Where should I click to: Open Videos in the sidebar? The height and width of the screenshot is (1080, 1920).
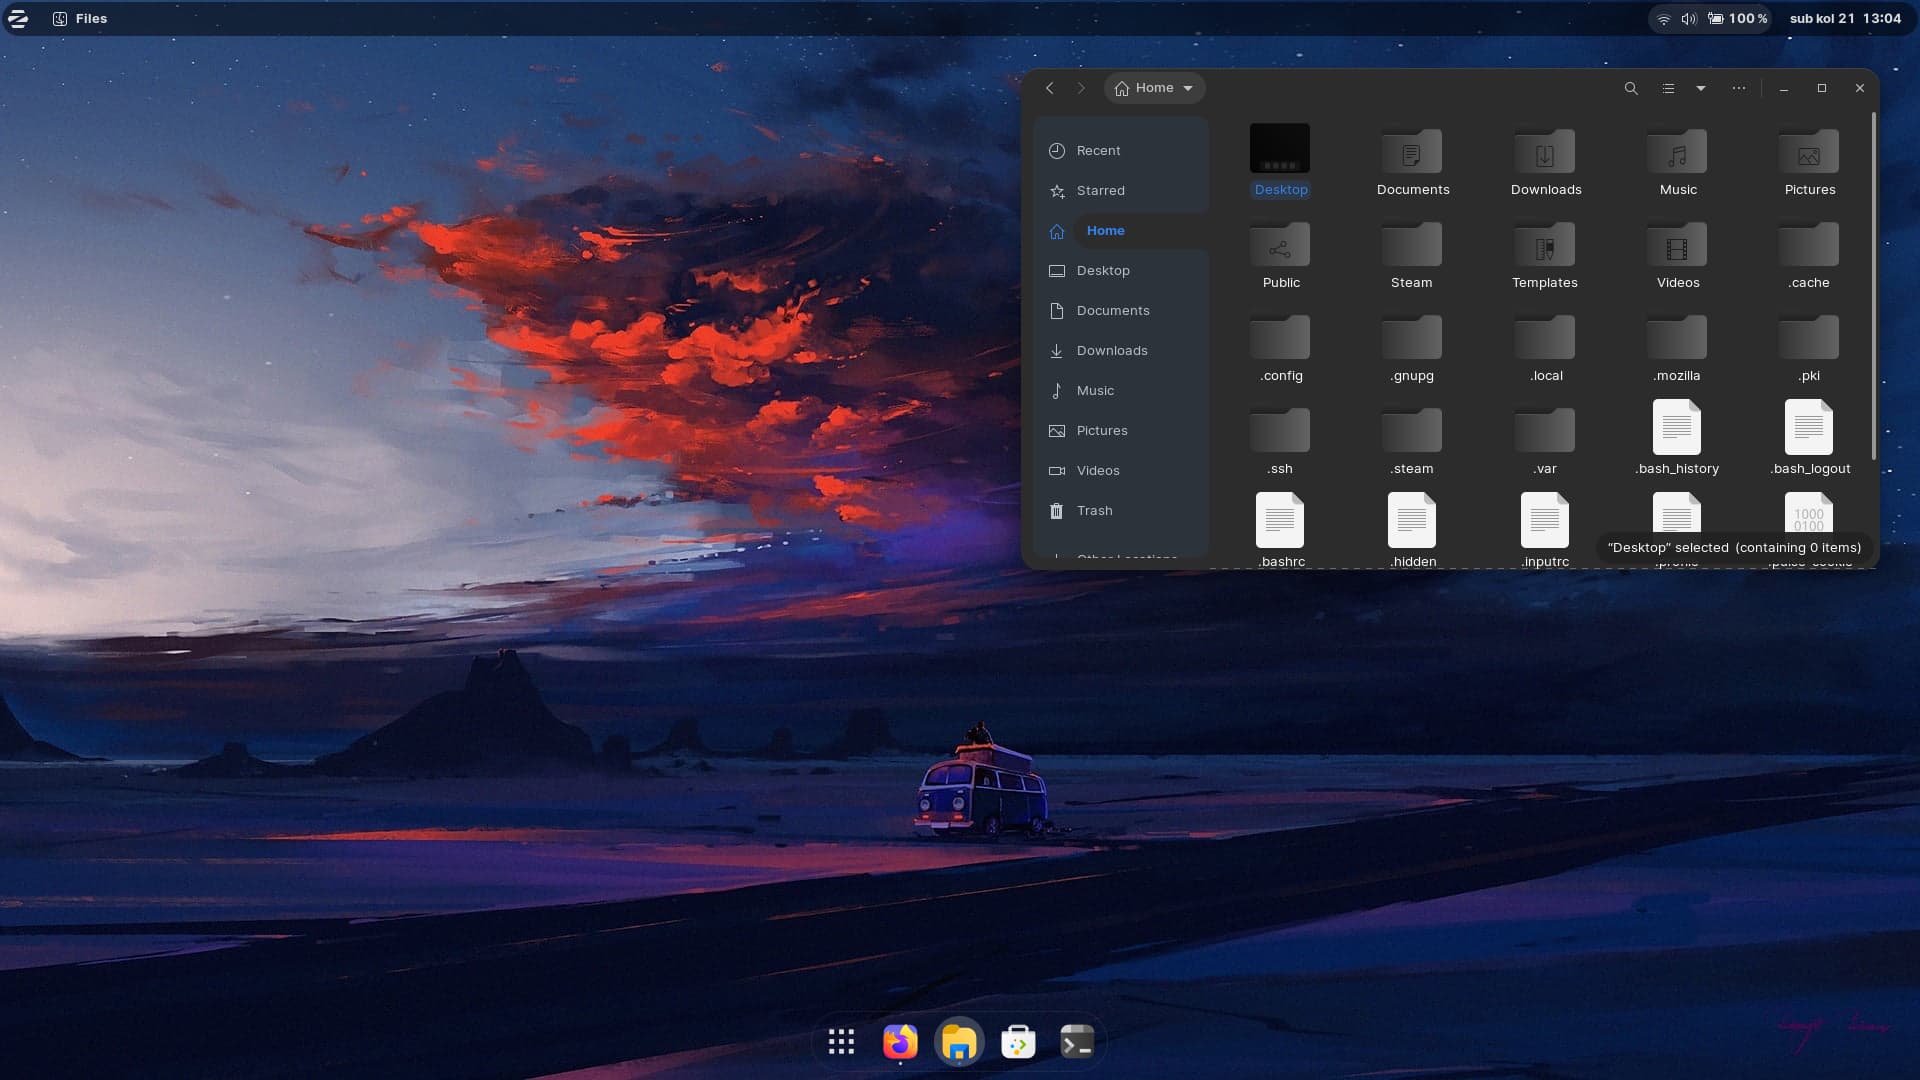1121,470
